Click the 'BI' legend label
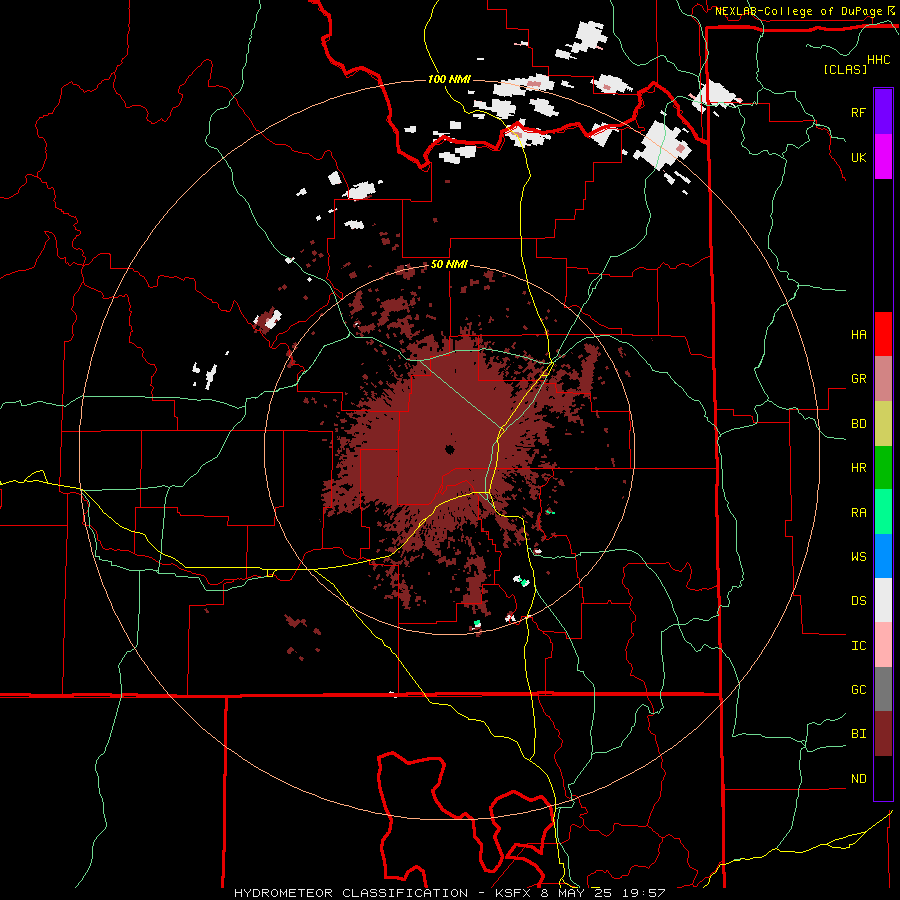The height and width of the screenshot is (900, 900). click(858, 734)
